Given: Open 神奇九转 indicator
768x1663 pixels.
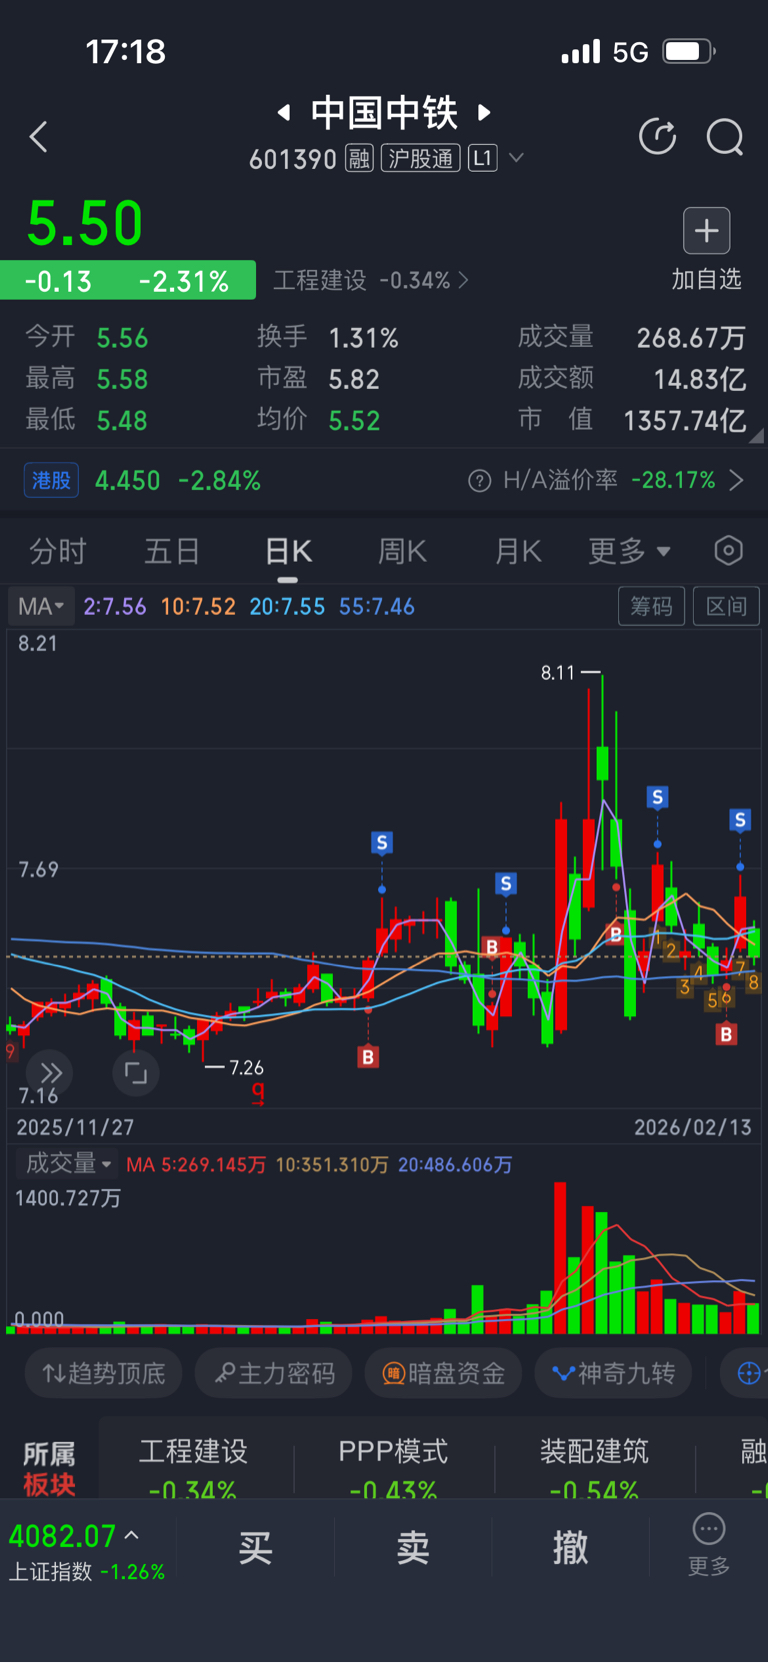Looking at the screenshot, I should click(614, 1373).
